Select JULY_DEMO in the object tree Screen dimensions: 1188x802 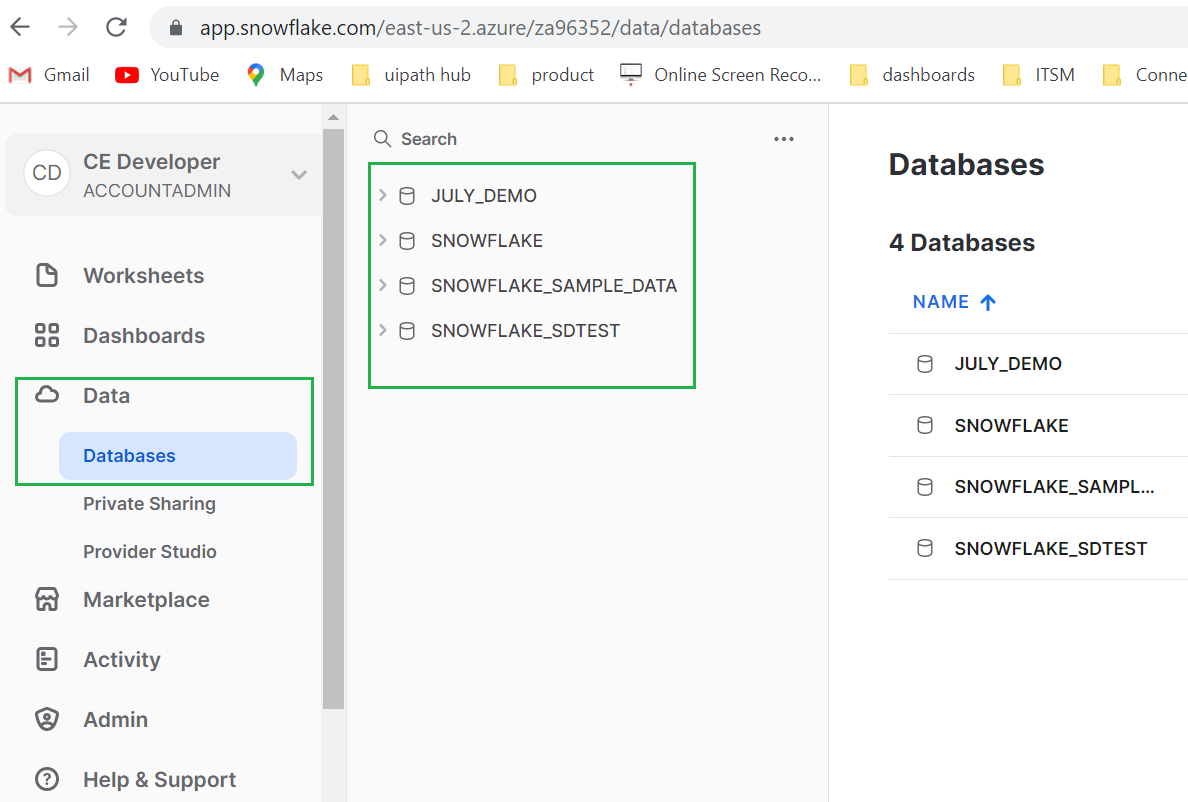pos(483,196)
